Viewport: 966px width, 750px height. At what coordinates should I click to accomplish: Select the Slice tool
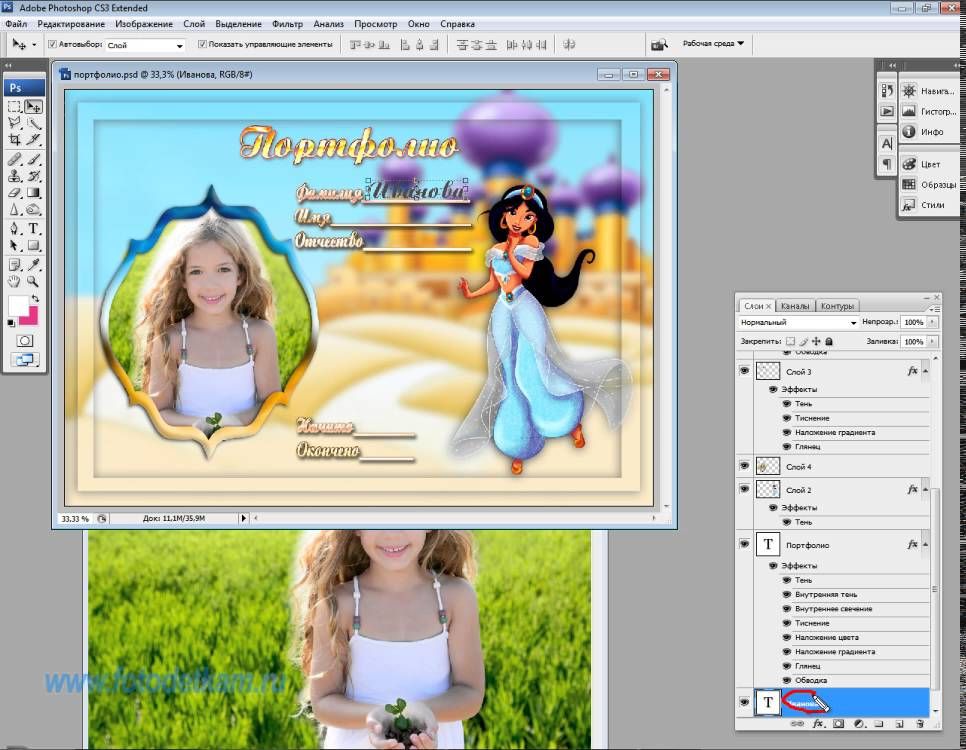[33, 139]
